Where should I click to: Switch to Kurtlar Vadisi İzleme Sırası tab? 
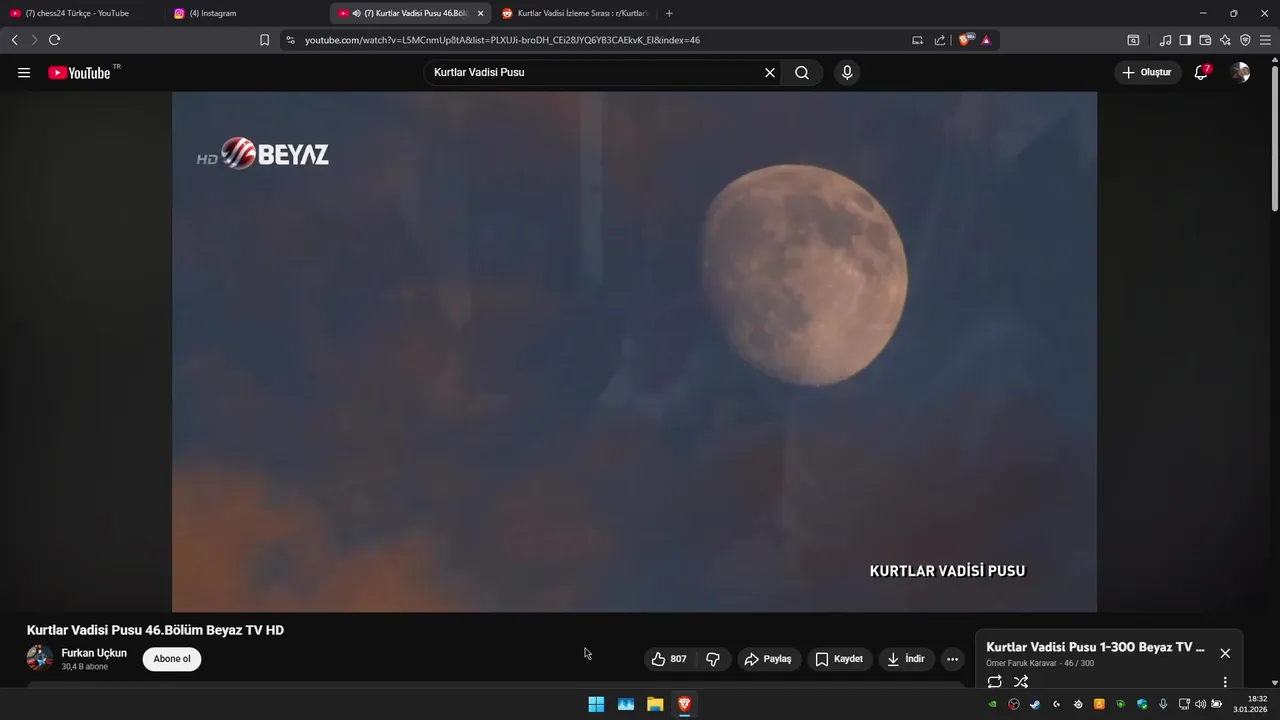575,13
